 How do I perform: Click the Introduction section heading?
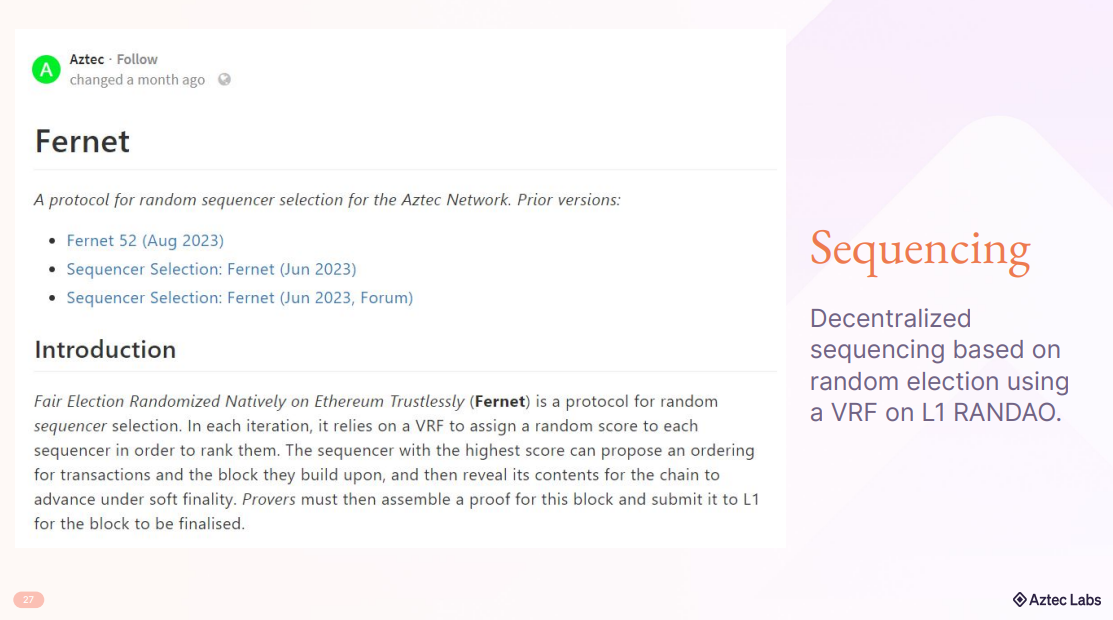pos(105,349)
